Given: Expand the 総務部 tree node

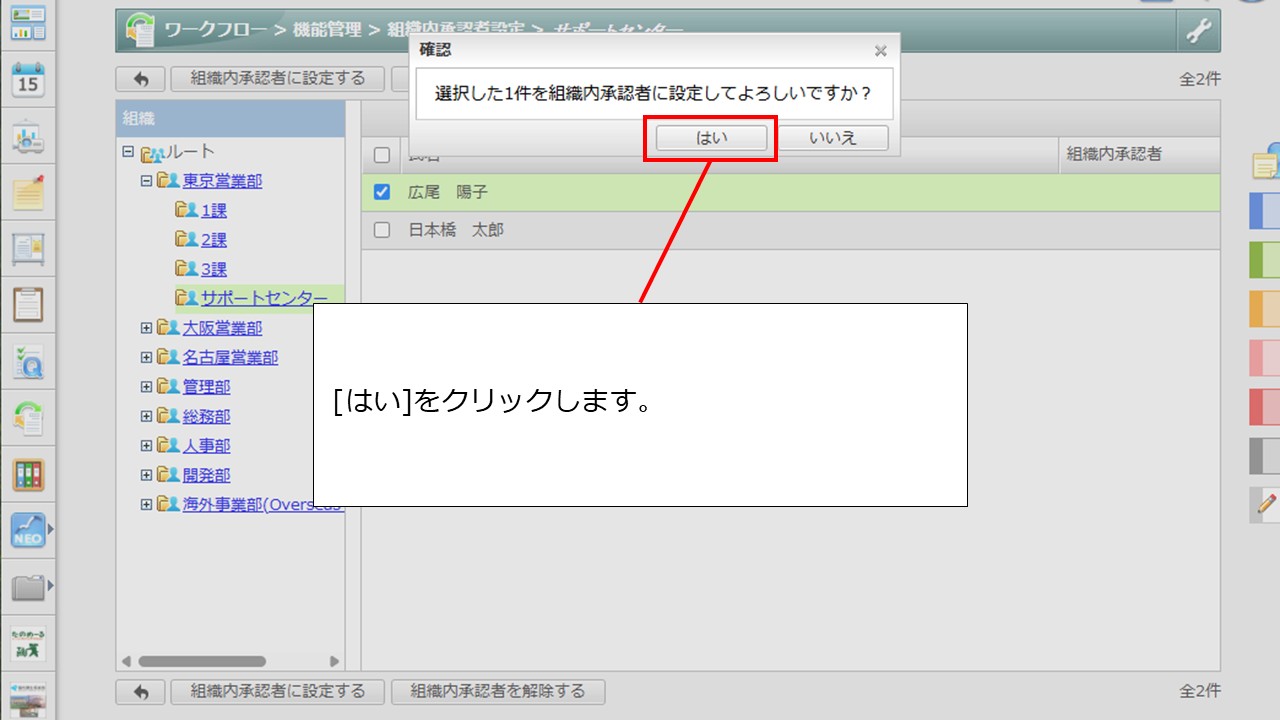Looking at the screenshot, I should pos(146,416).
